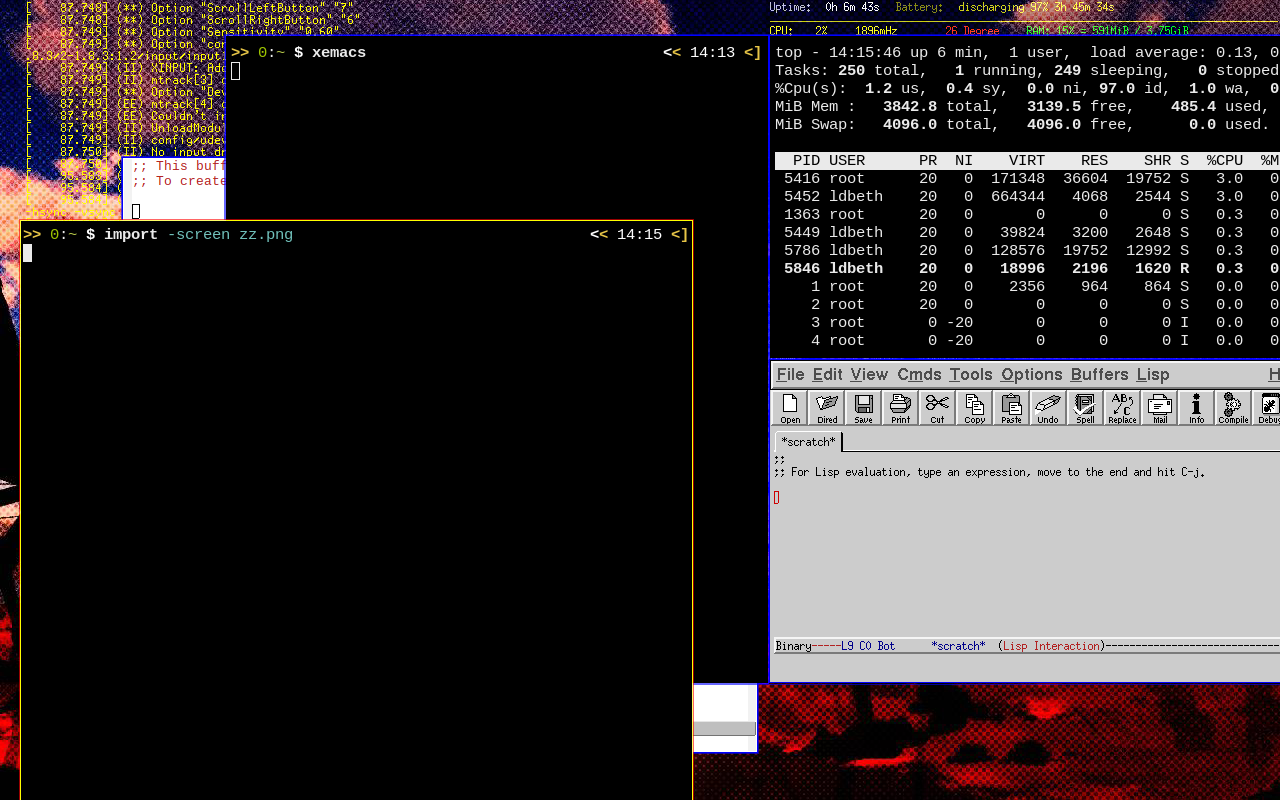Focus the terminal running import command
The width and height of the screenshot is (1280, 800).
[x=356, y=500]
